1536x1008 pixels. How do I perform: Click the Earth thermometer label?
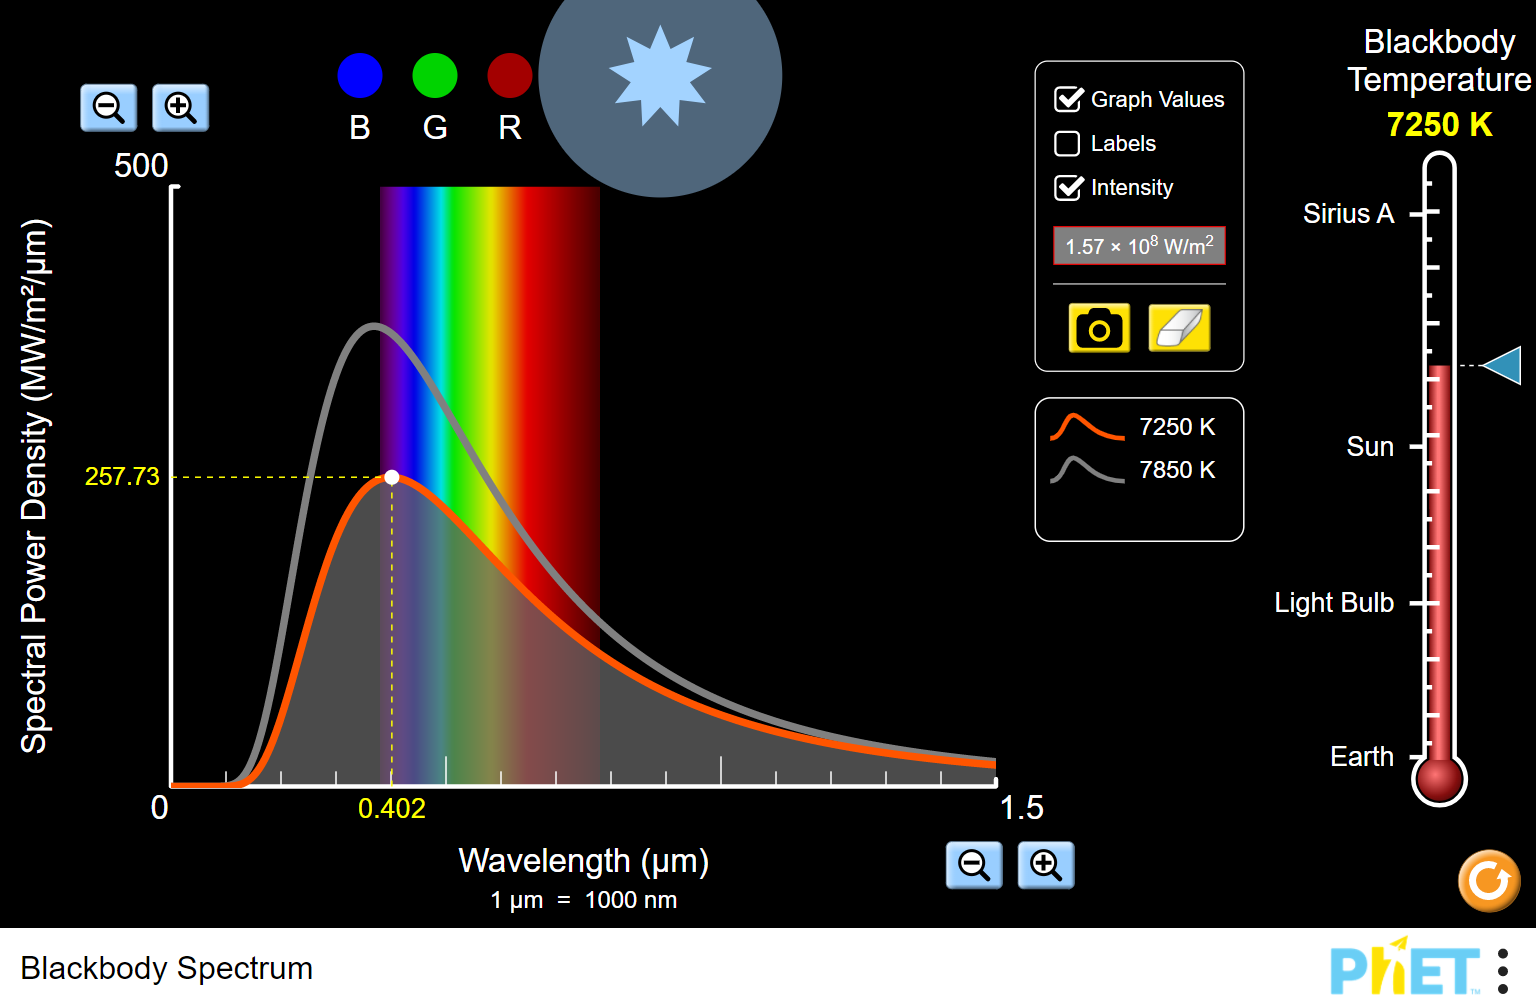tap(1362, 757)
